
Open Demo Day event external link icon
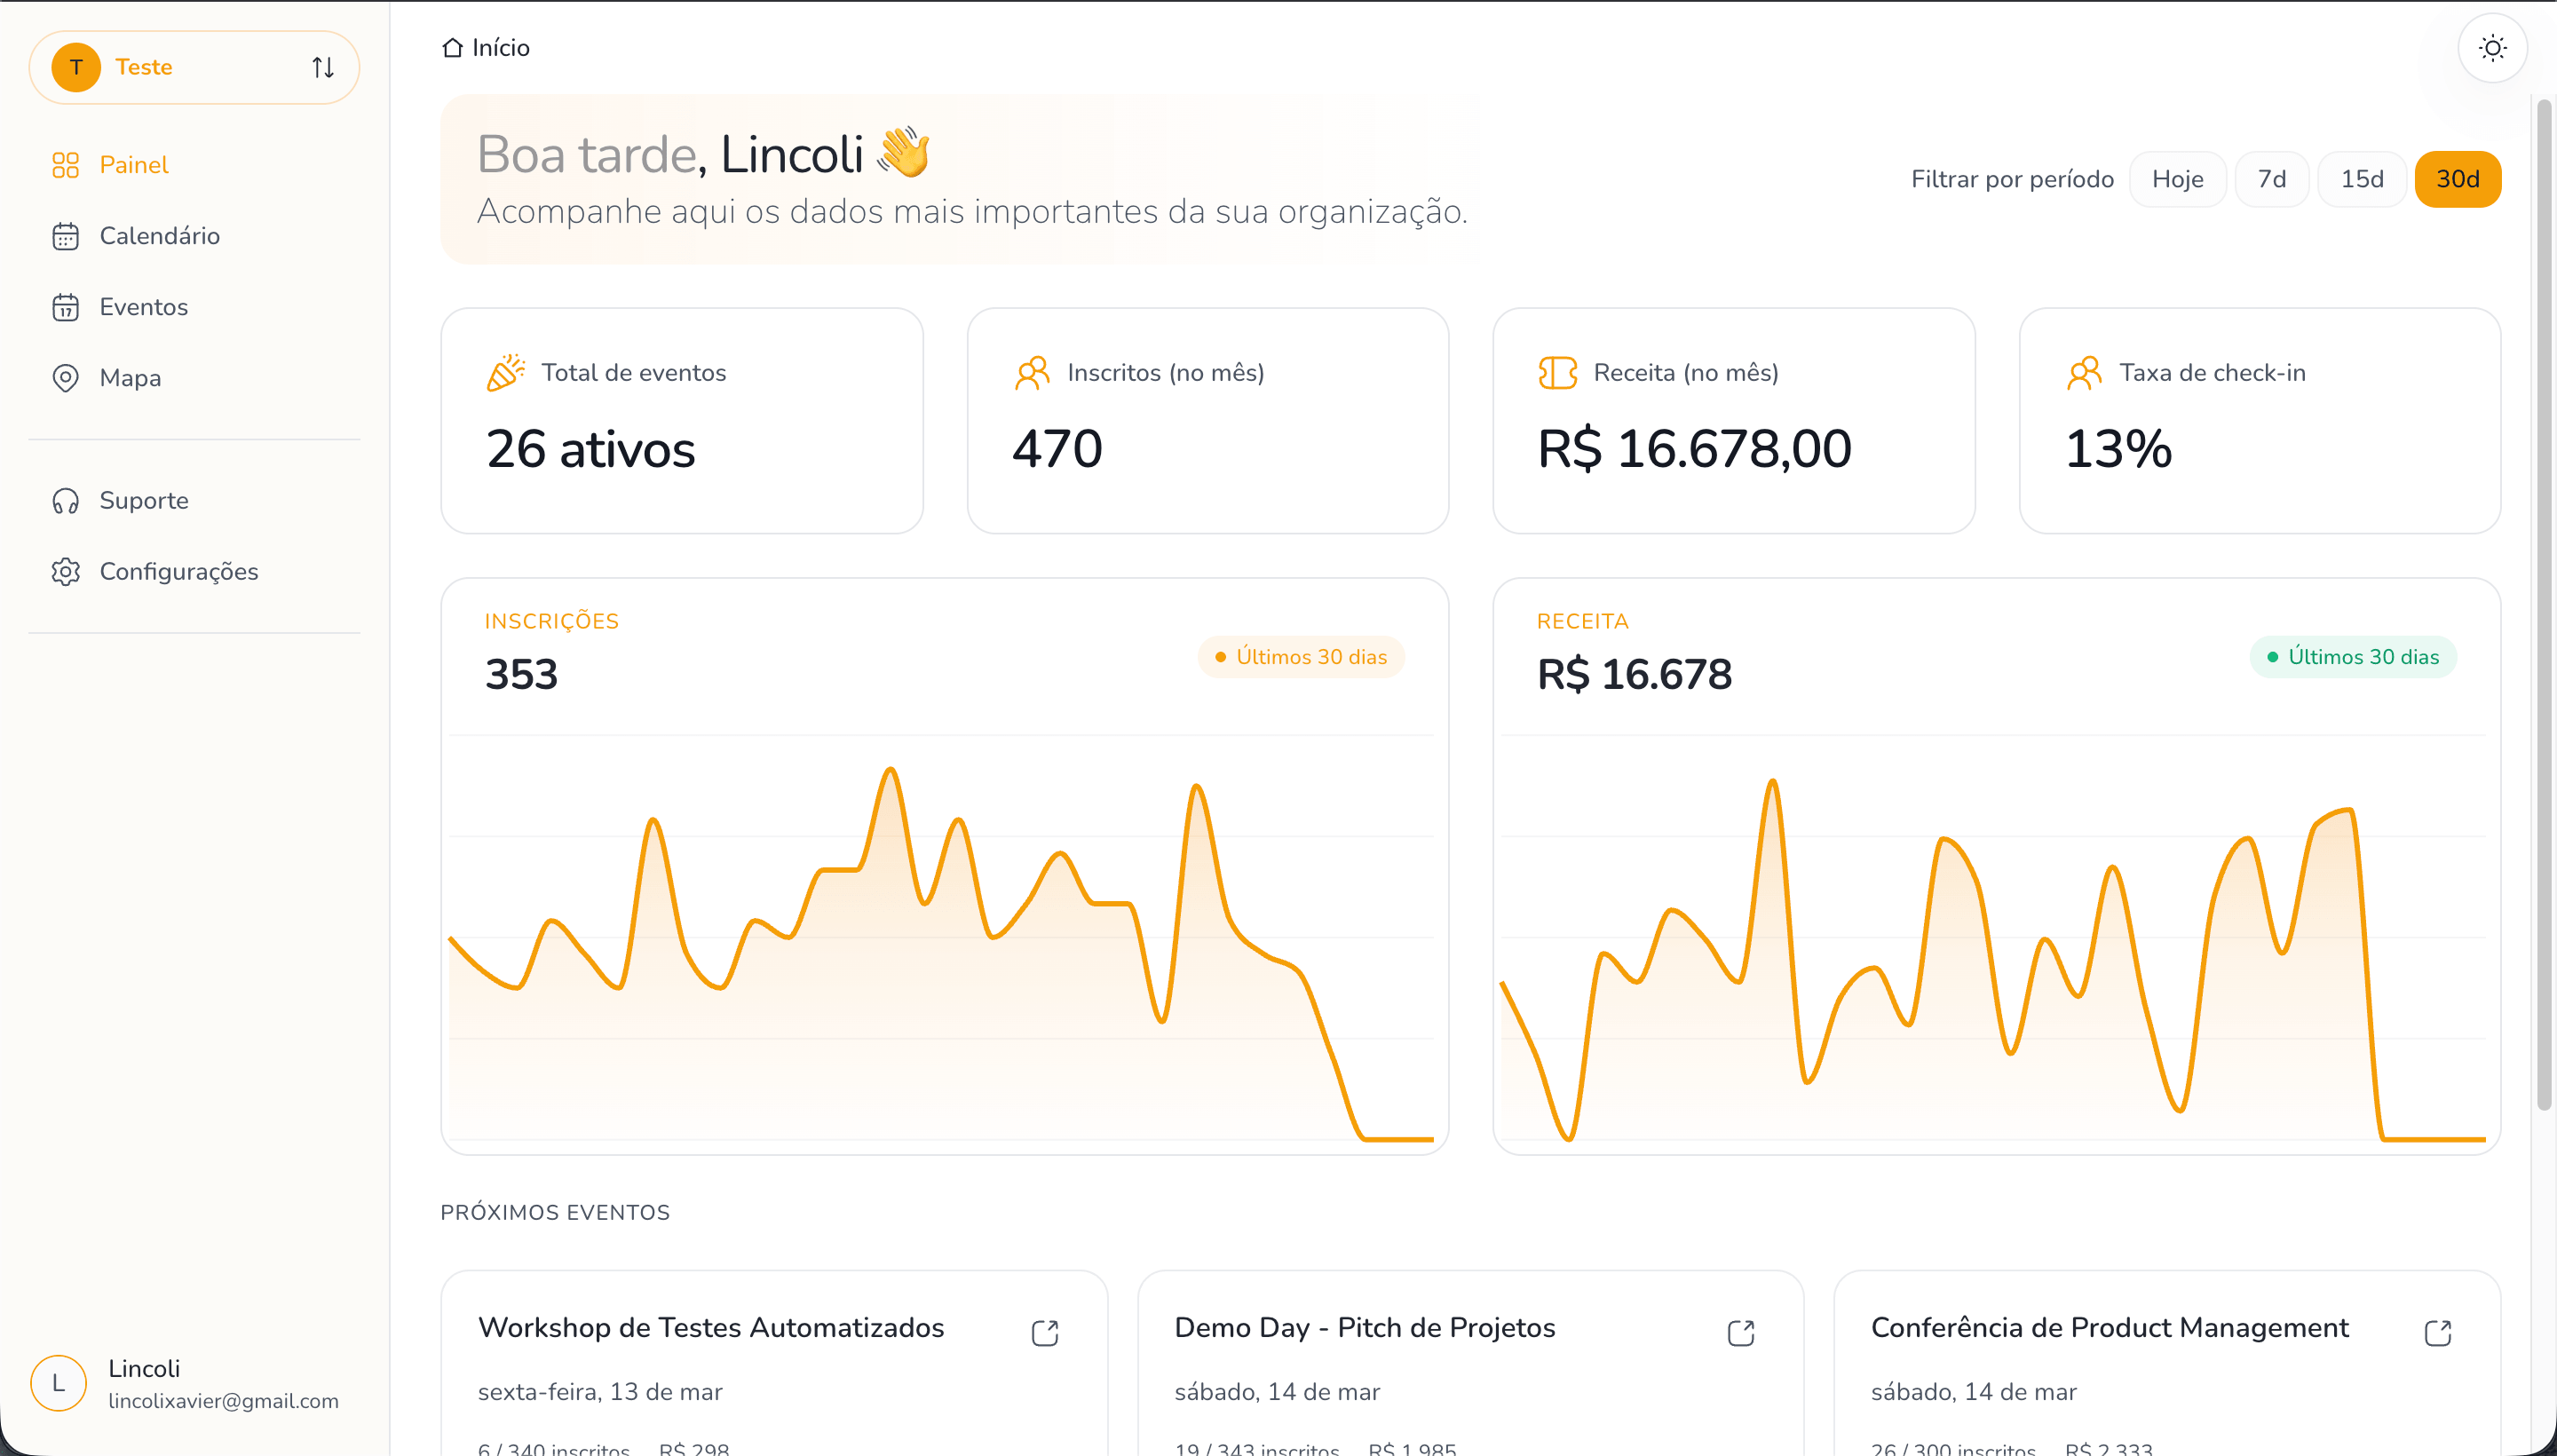pyautogui.click(x=1740, y=1333)
